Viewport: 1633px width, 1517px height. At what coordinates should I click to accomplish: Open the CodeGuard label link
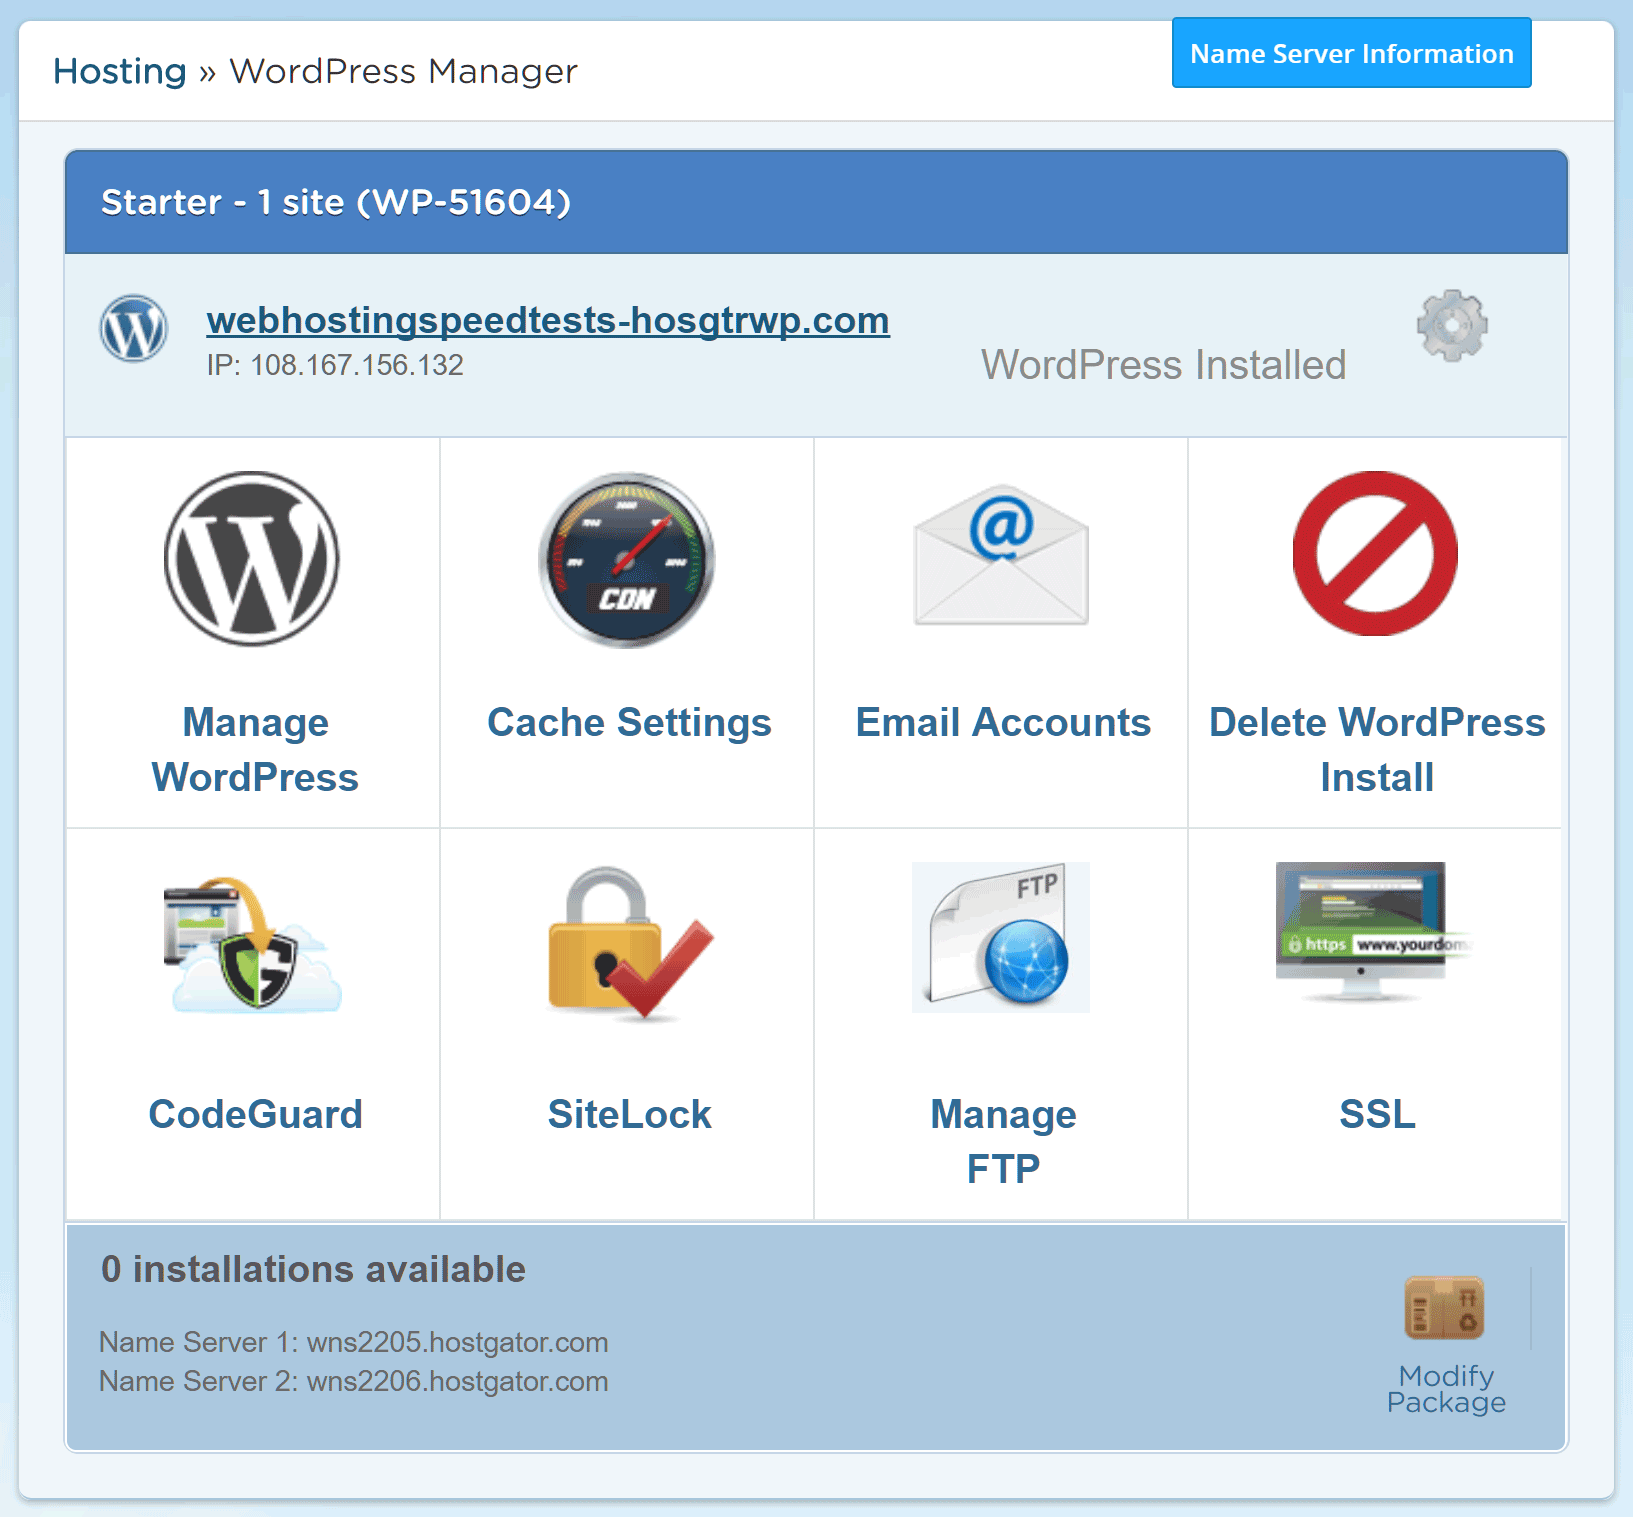[255, 1114]
